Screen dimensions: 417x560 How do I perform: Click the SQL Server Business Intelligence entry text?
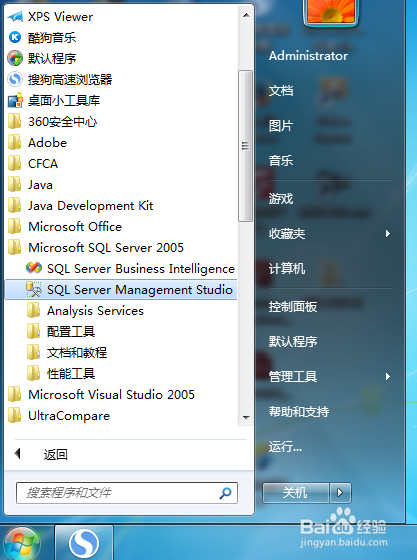click(141, 269)
